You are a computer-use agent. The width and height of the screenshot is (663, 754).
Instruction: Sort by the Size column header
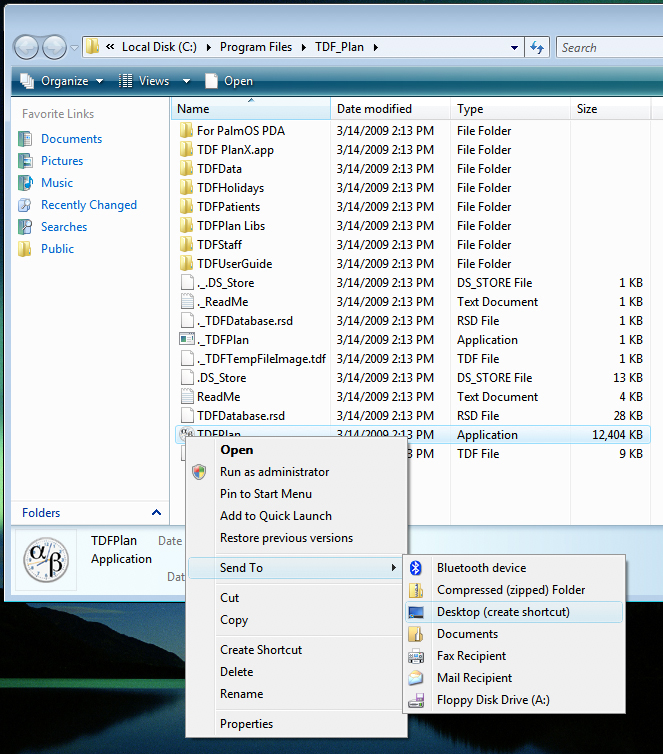point(611,109)
